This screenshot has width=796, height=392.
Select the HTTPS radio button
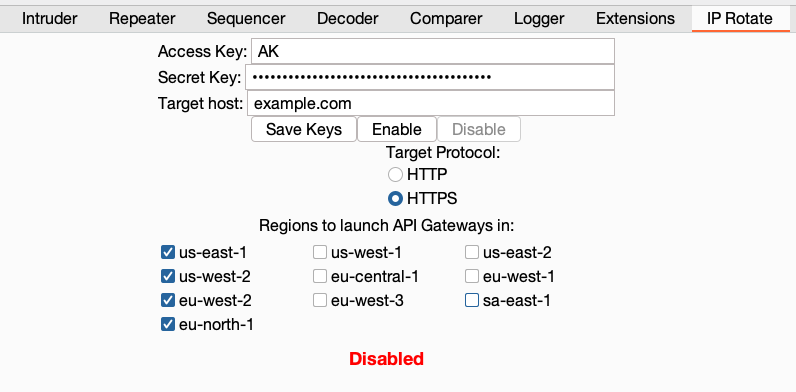[395, 199]
